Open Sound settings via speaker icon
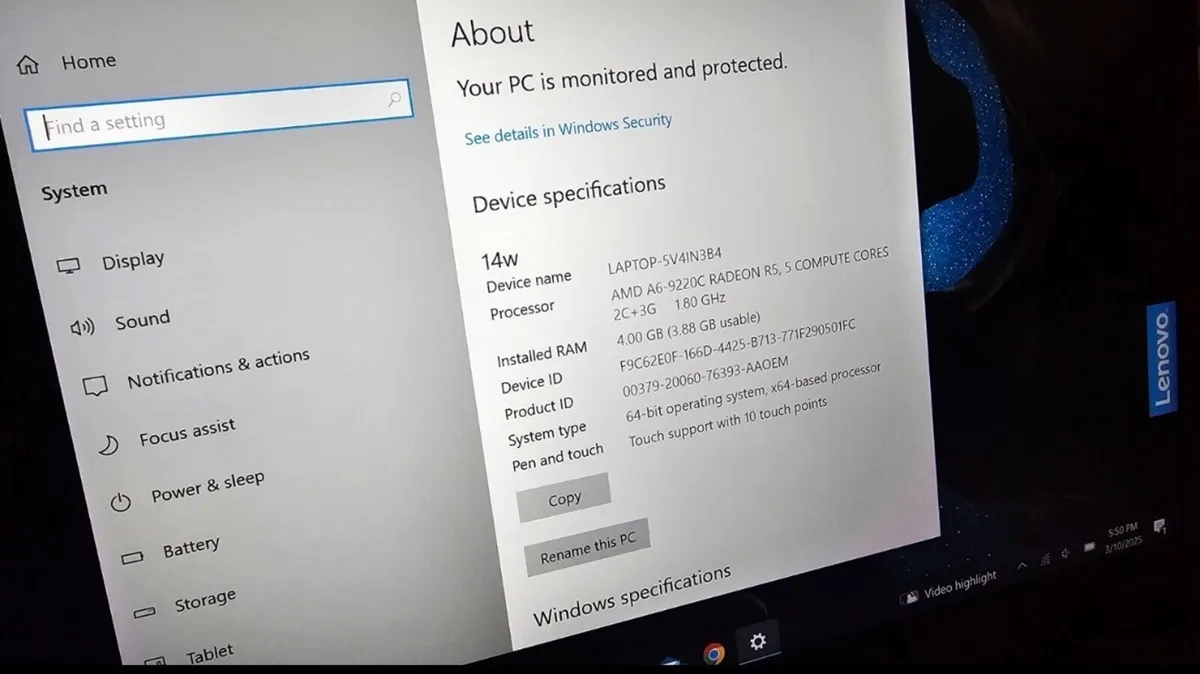The height and width of the screenshot is (674, 1200). (x=82, y=326)
